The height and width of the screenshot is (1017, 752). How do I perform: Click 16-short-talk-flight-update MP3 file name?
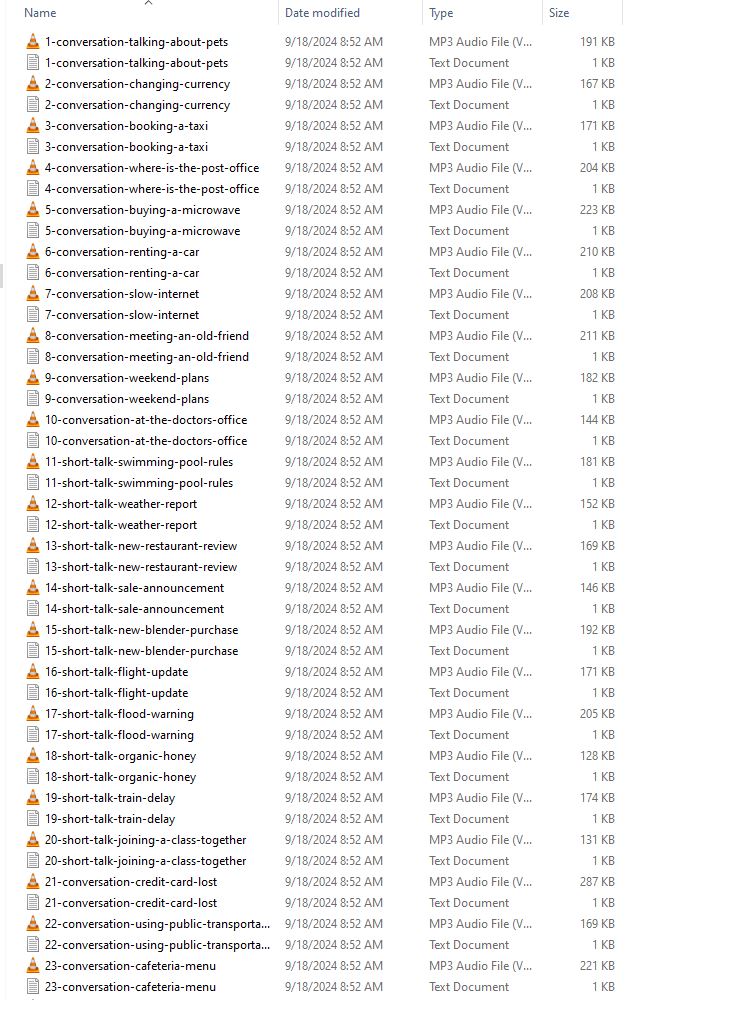pyautogui.click(x=116, y=672)
